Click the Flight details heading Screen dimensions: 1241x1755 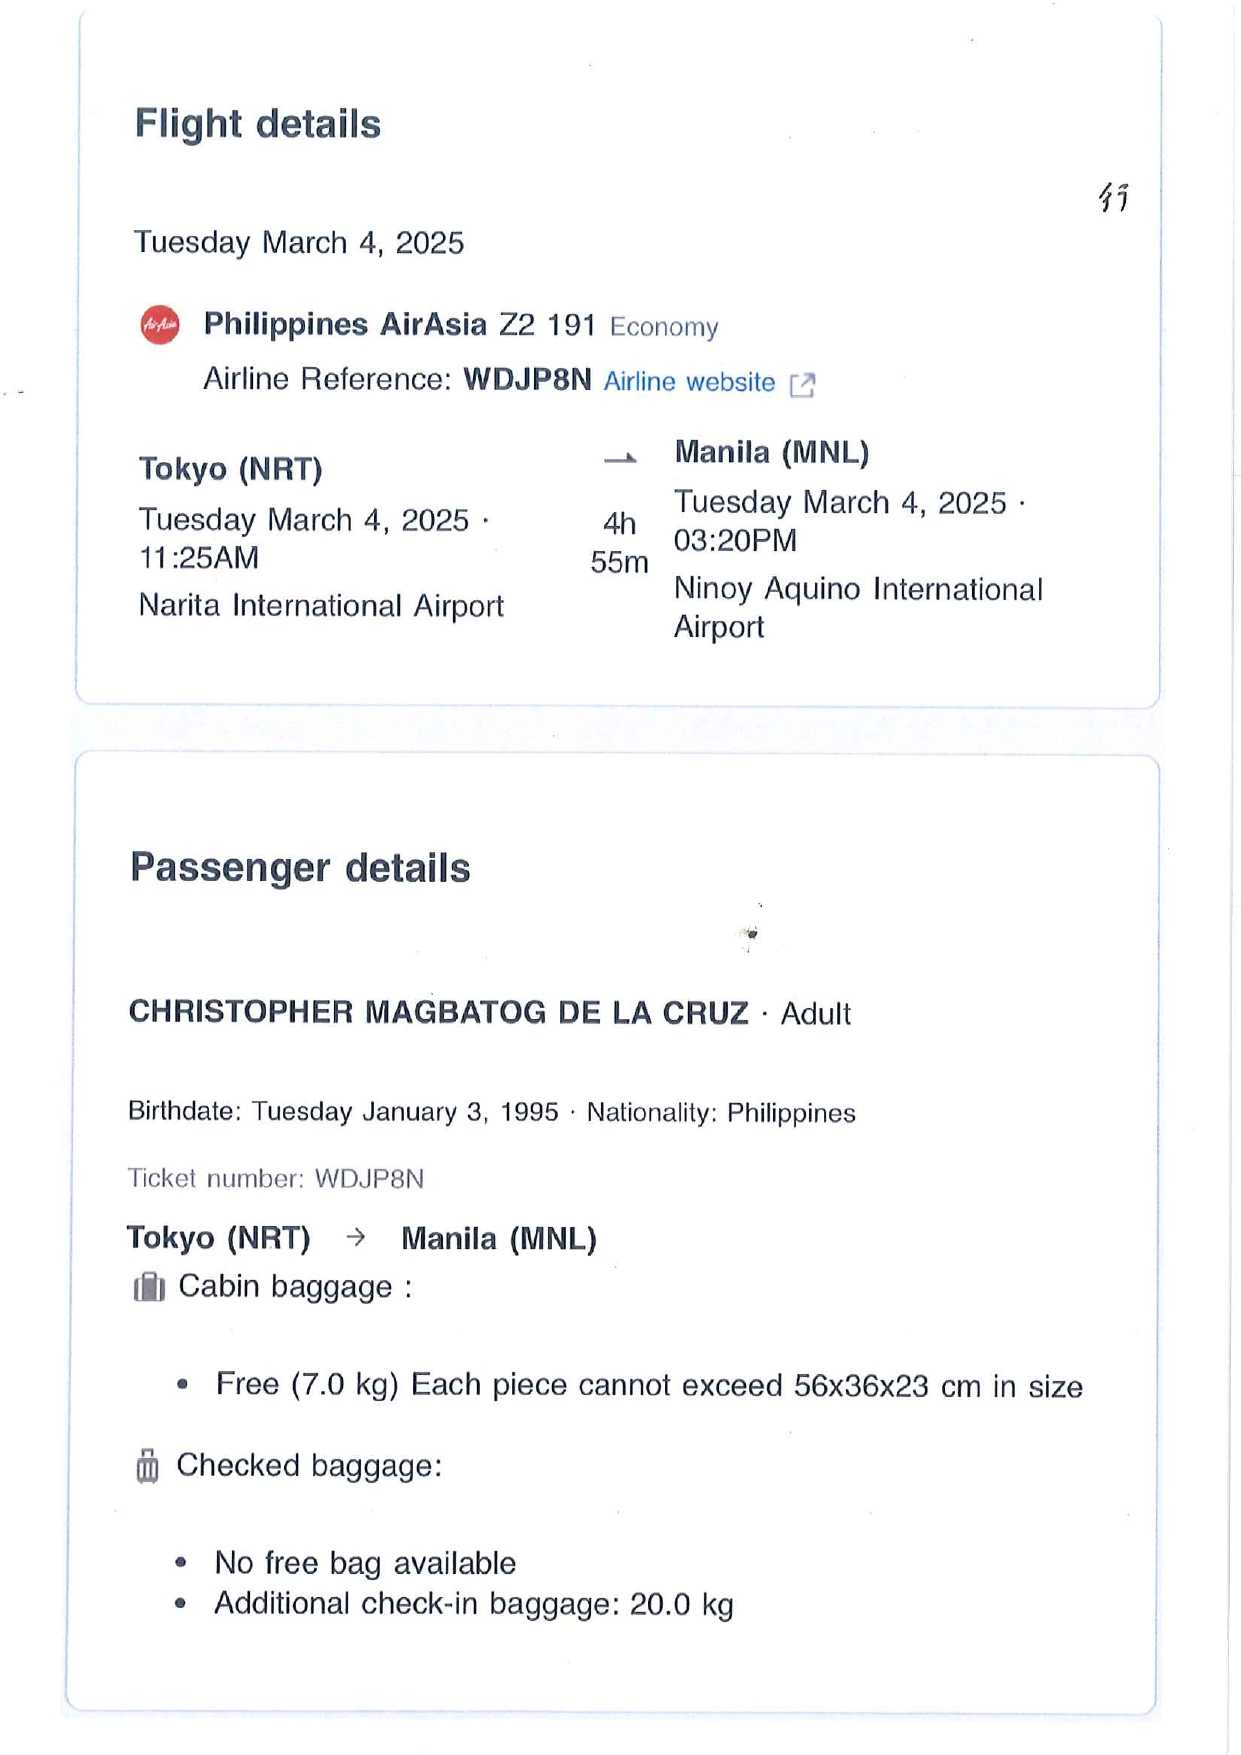258,124
